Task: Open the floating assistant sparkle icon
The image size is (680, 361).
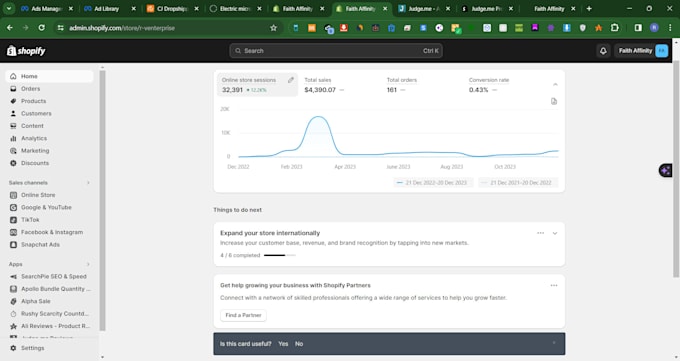Action: tap(666, 170)
